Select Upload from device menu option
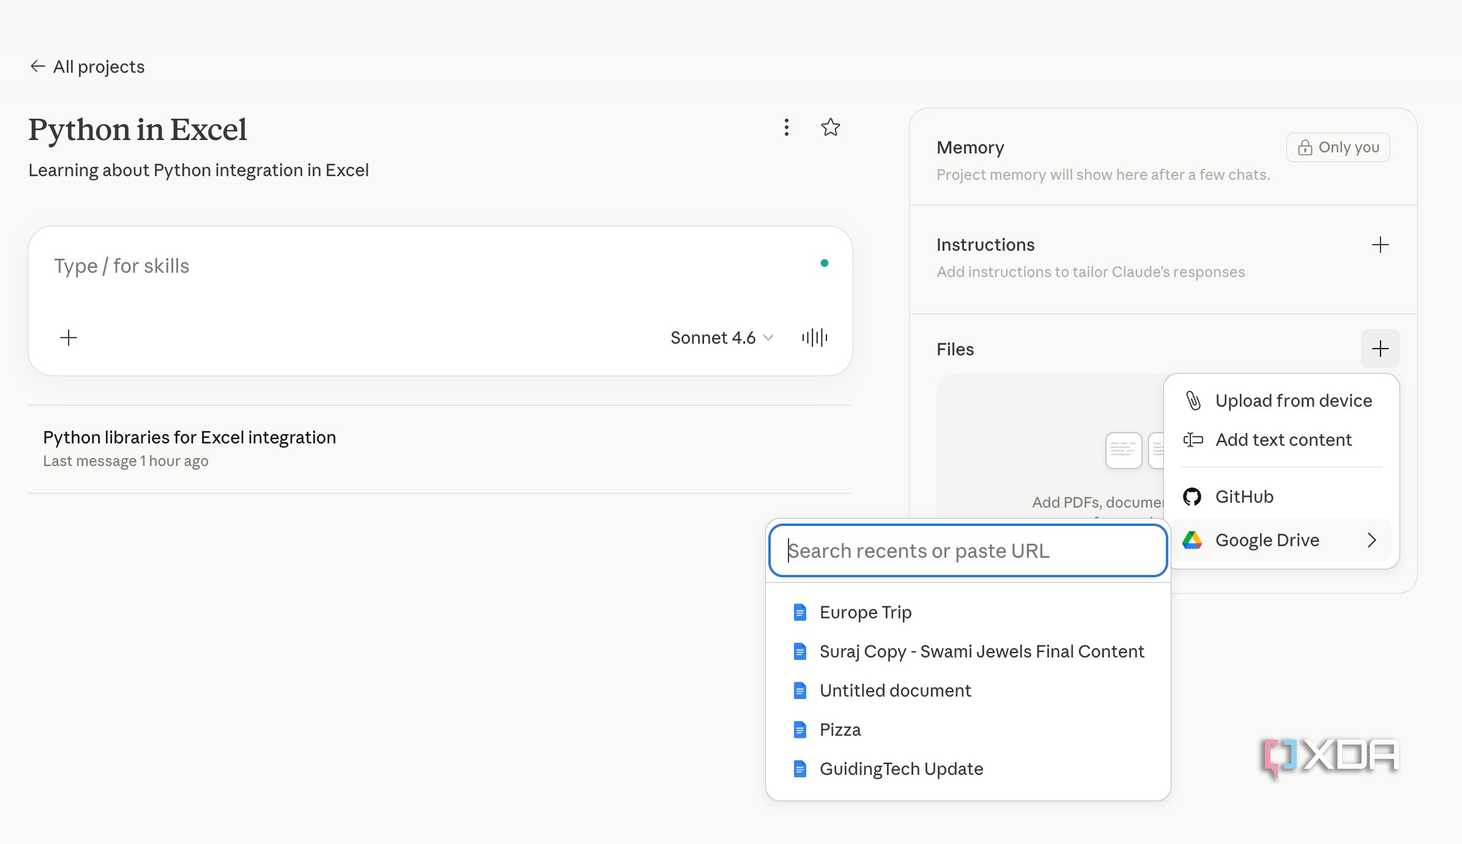The width and height of the screenshot is (1462, 844). [x=1281, y=401]
